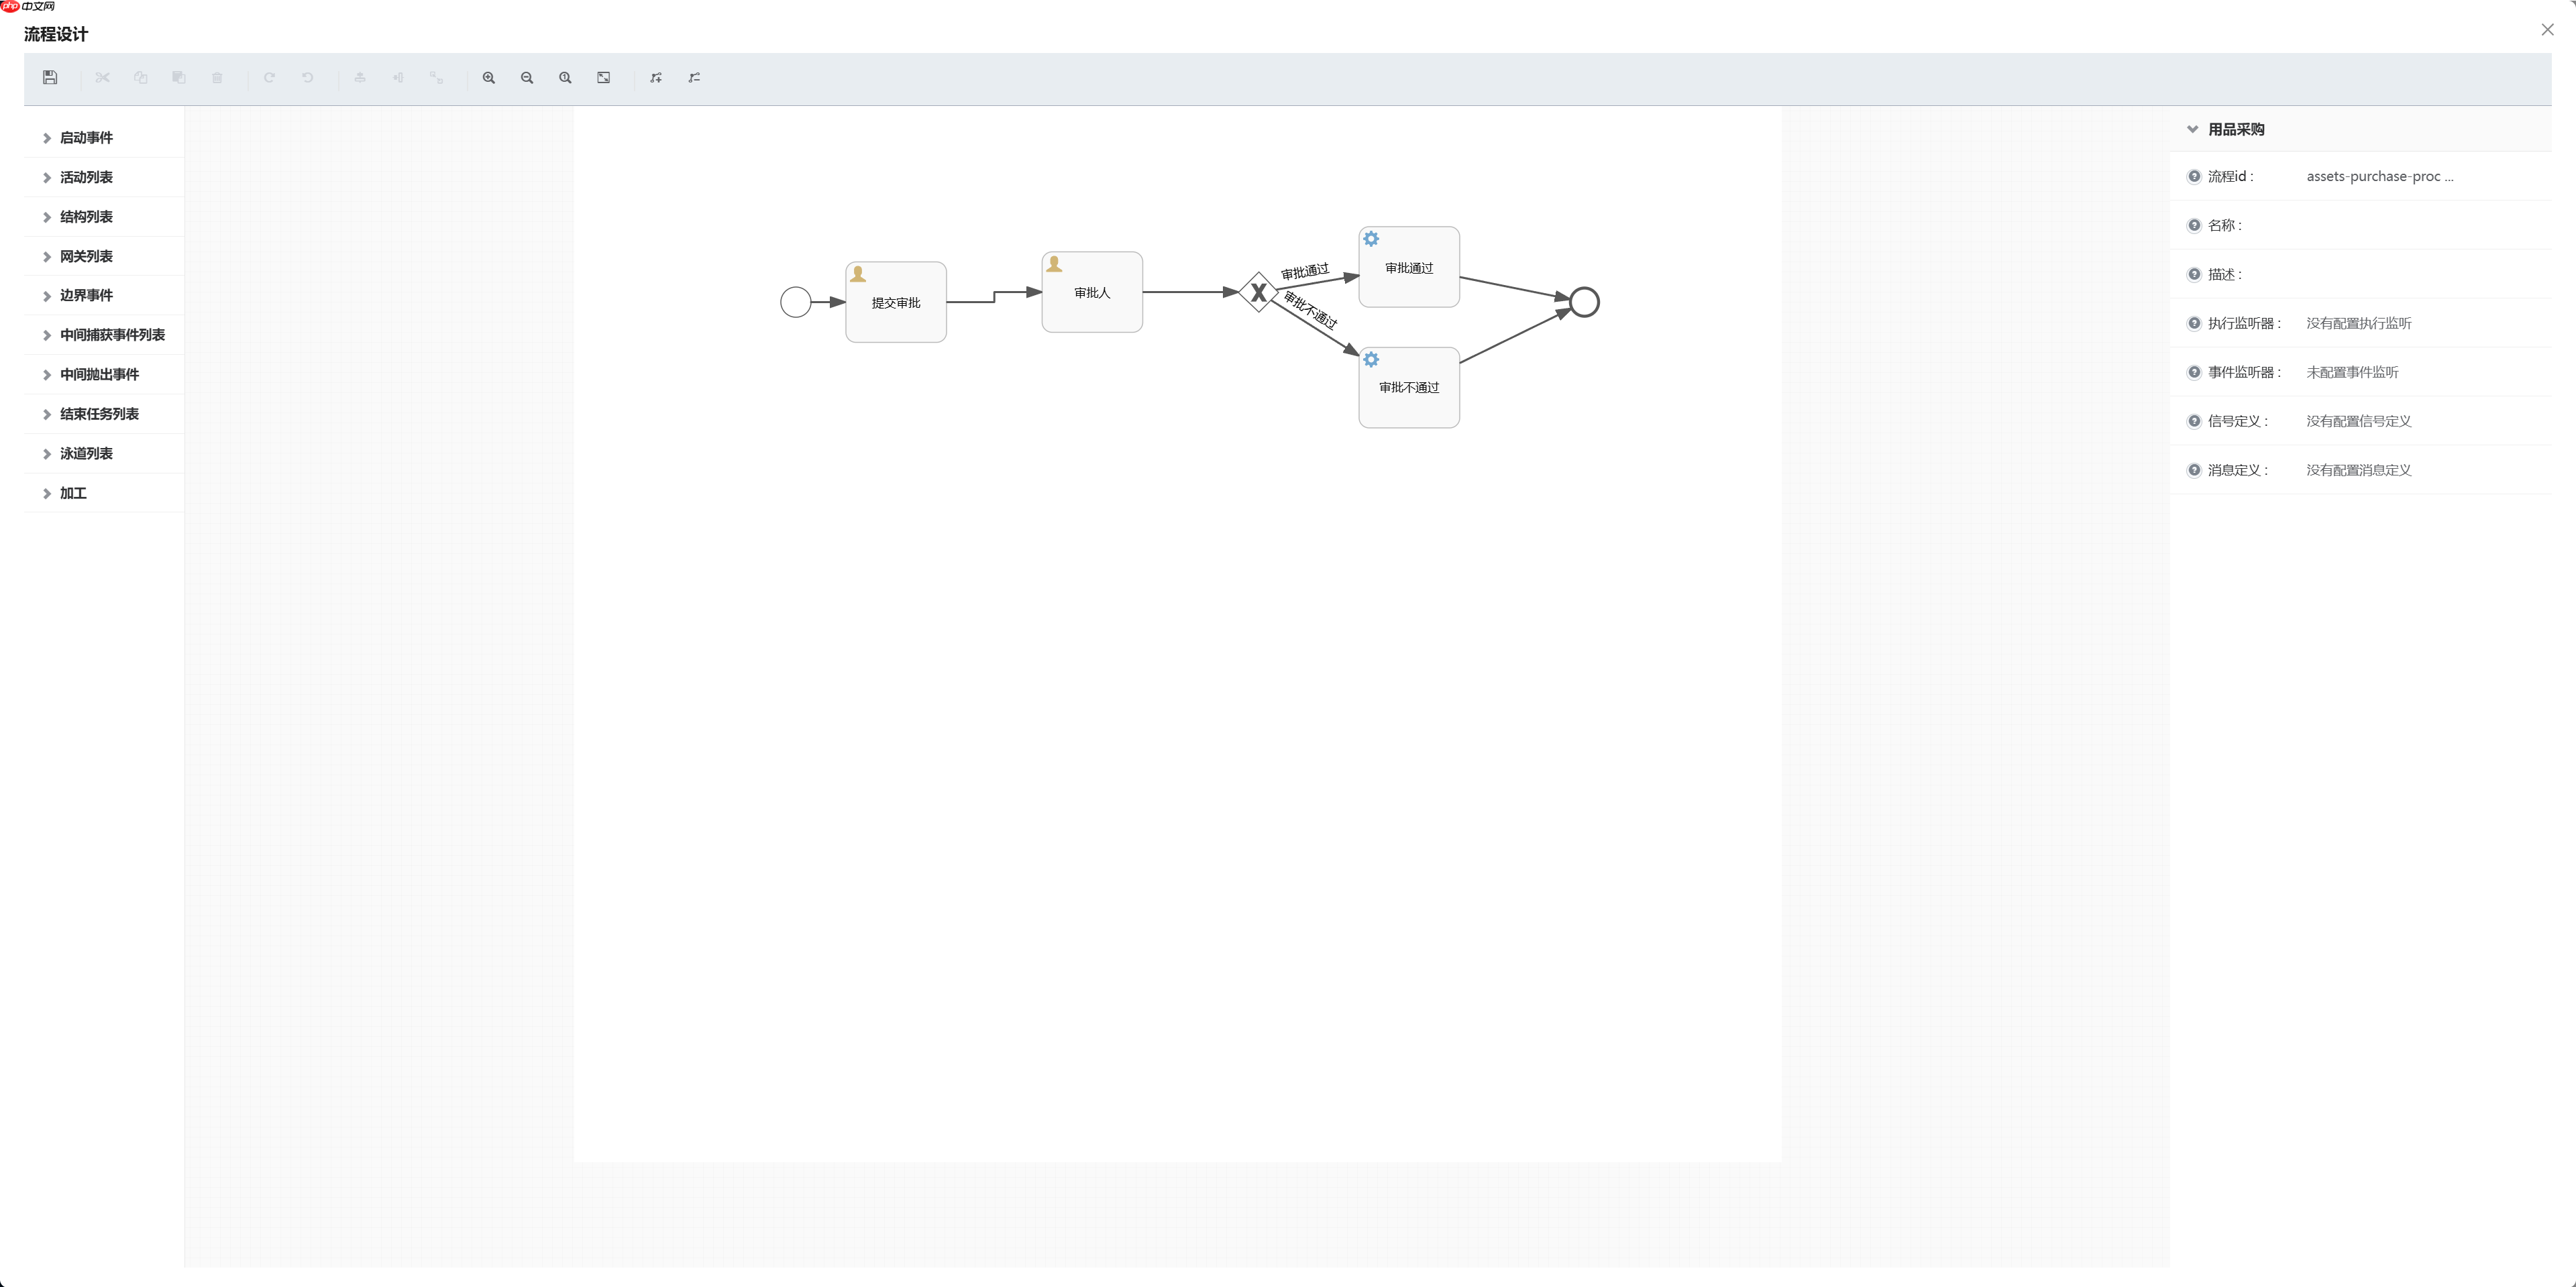2576x1287 pixels.
Task: Click the fit-to-screen view icon
Action: click(603, 77)
